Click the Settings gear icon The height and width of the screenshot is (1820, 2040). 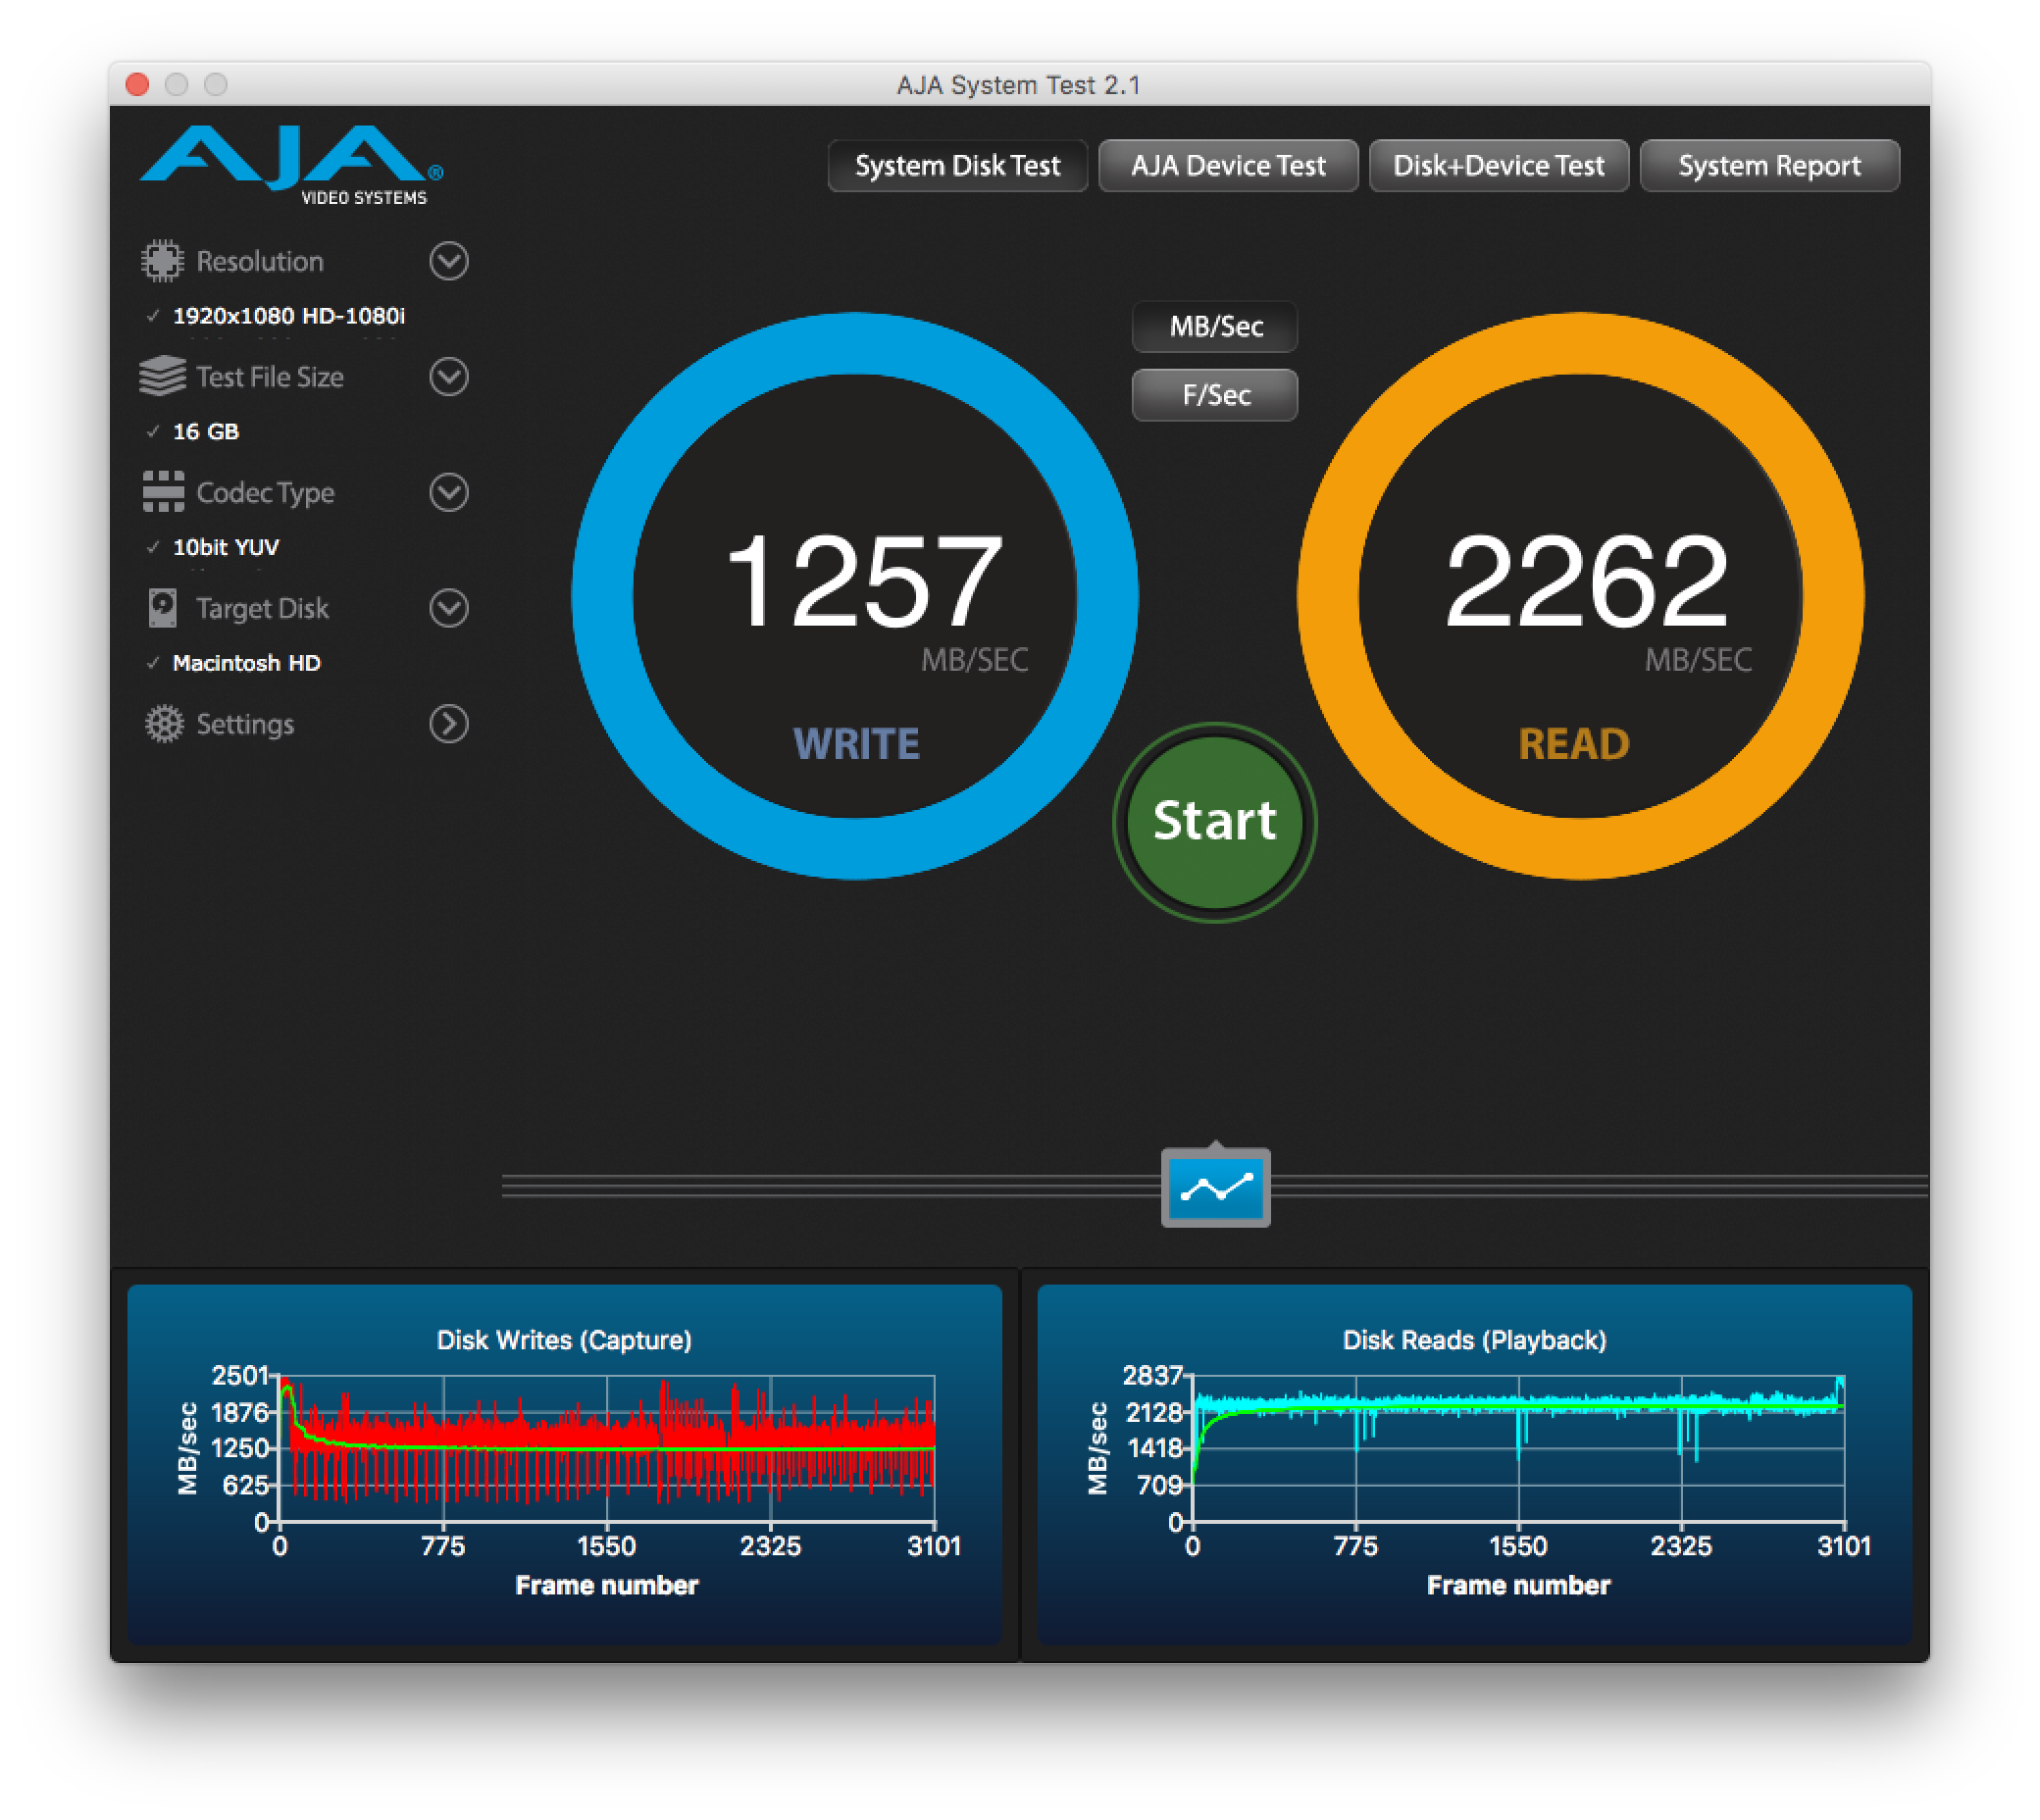[164, 724]
